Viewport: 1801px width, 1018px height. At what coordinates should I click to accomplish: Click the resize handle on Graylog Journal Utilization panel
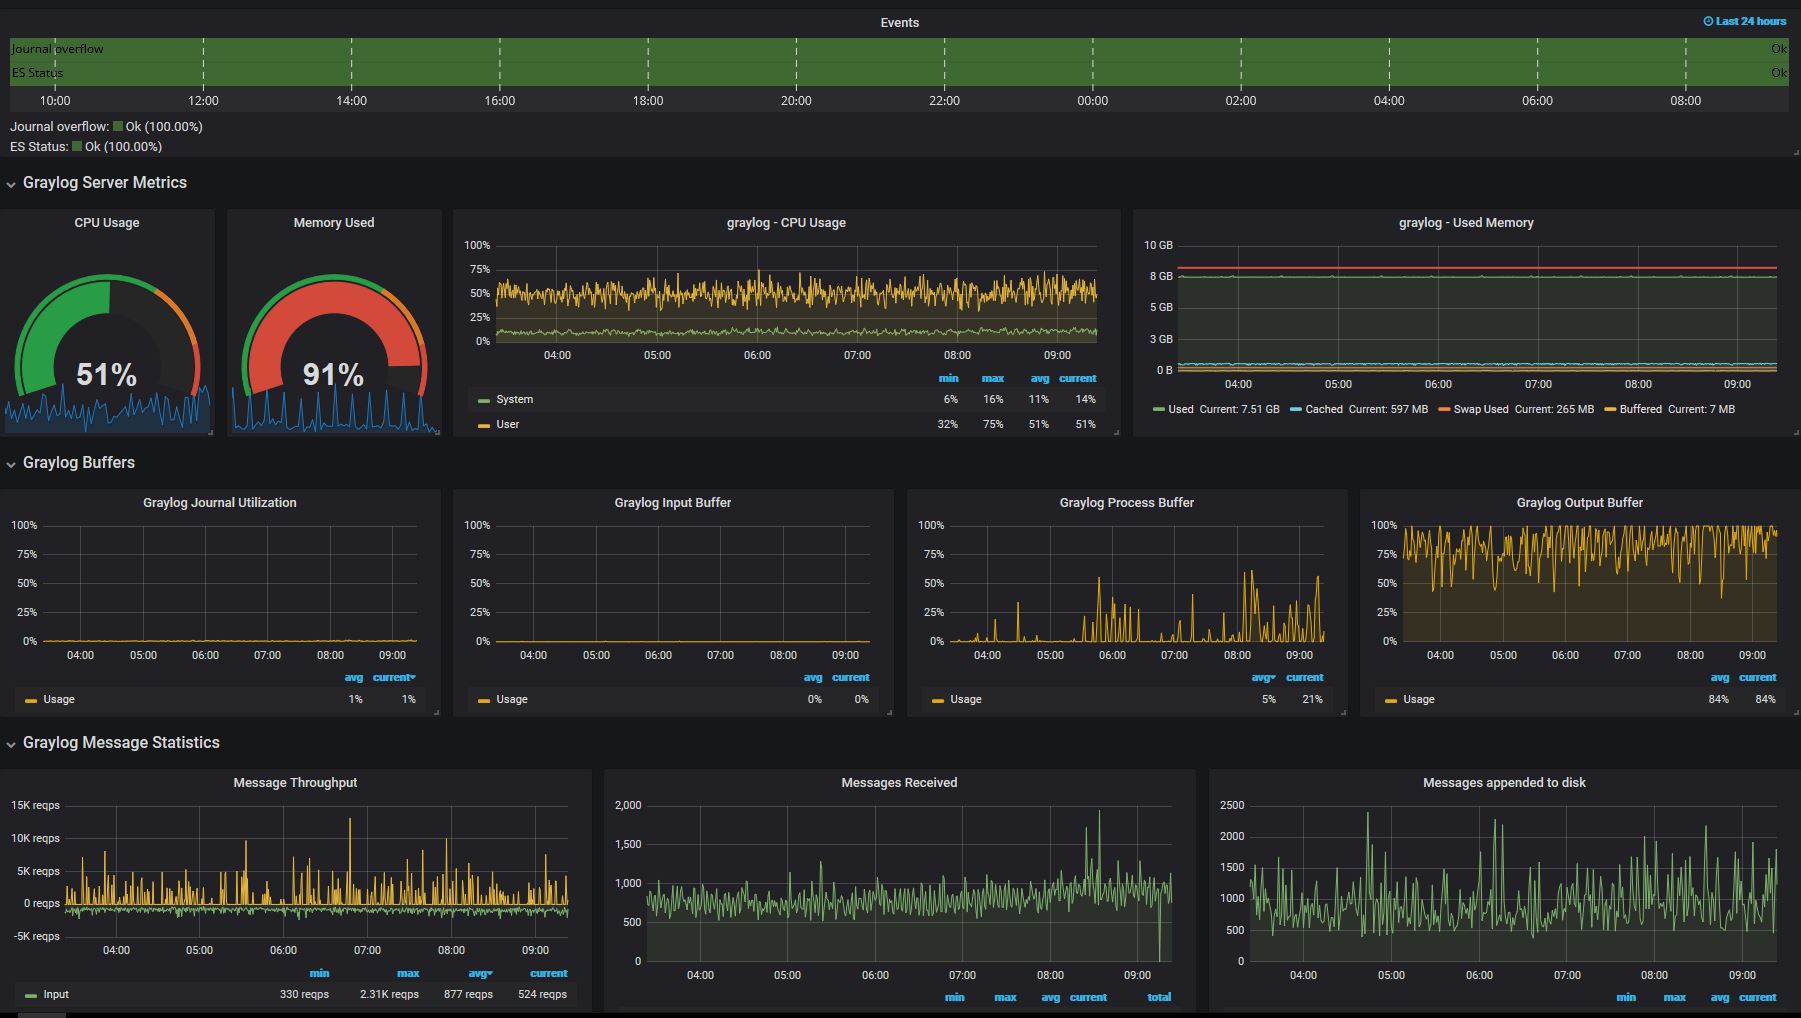coord(436,712)
